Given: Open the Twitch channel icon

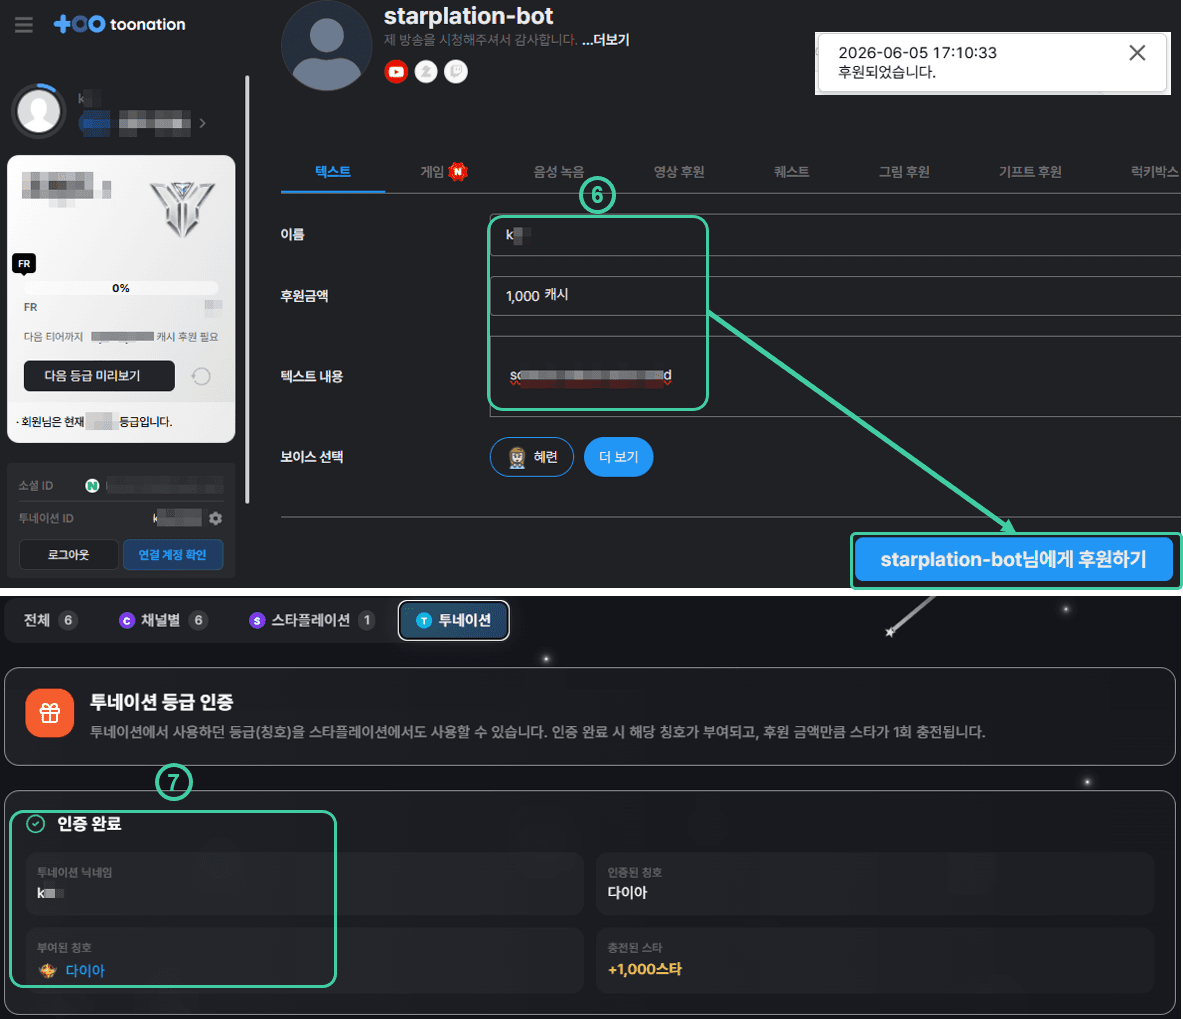Looking at the screenshot, I should (x=456, y=72).
